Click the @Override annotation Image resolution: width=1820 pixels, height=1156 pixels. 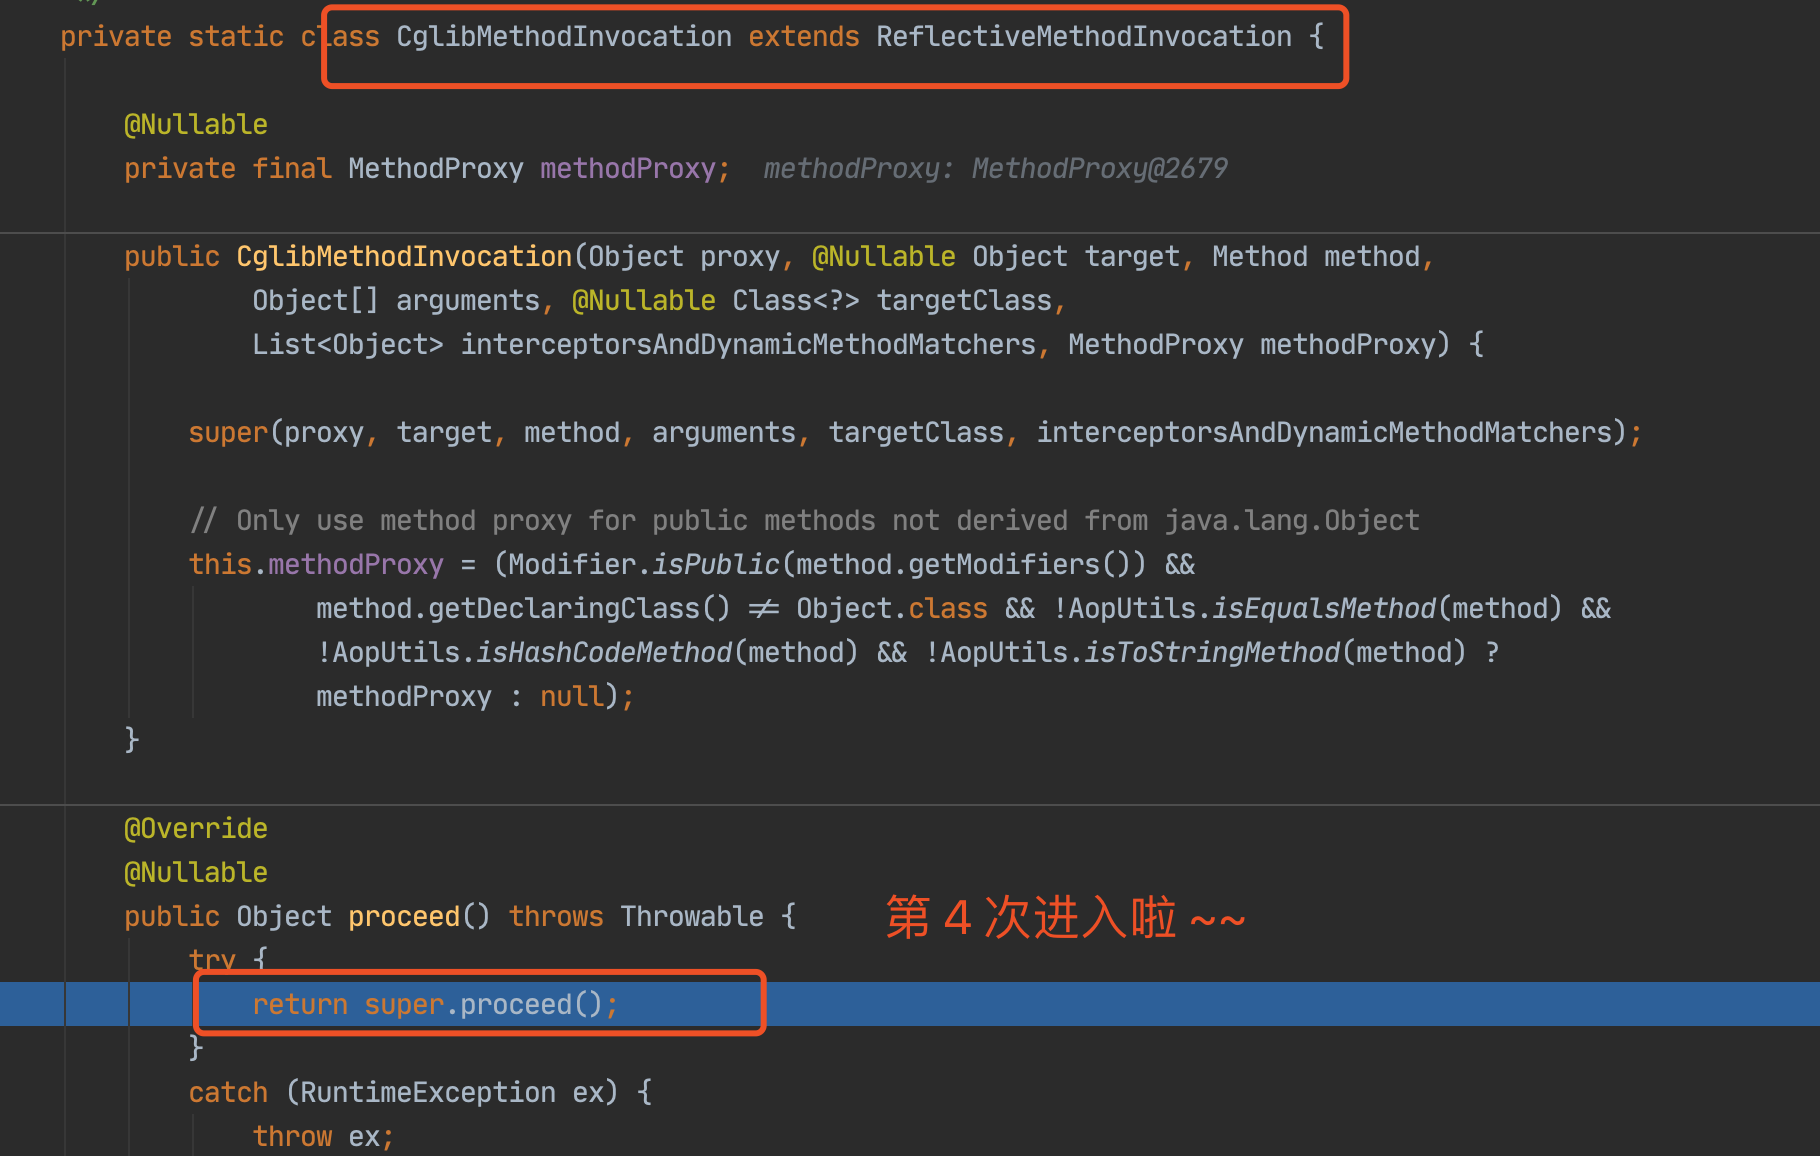196,829
